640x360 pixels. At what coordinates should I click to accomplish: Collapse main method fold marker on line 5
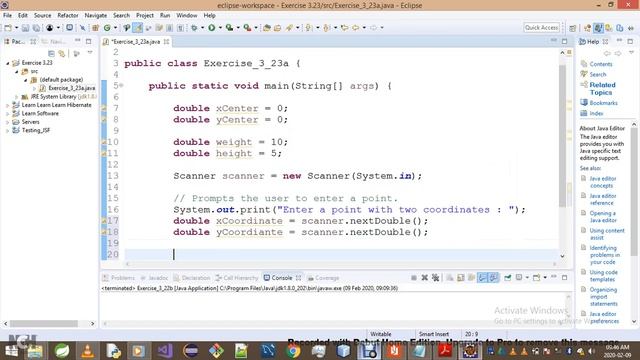tap(121, 86)
